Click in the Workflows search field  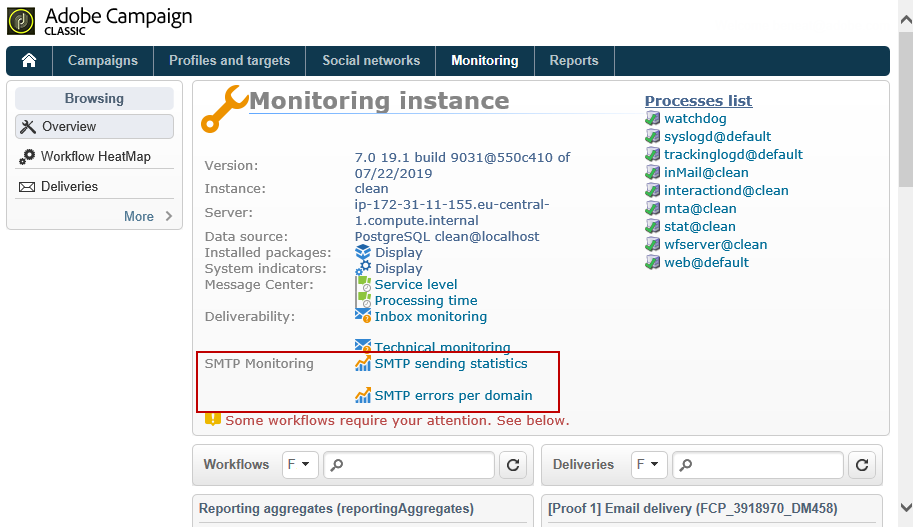click(x=409, y=465)
